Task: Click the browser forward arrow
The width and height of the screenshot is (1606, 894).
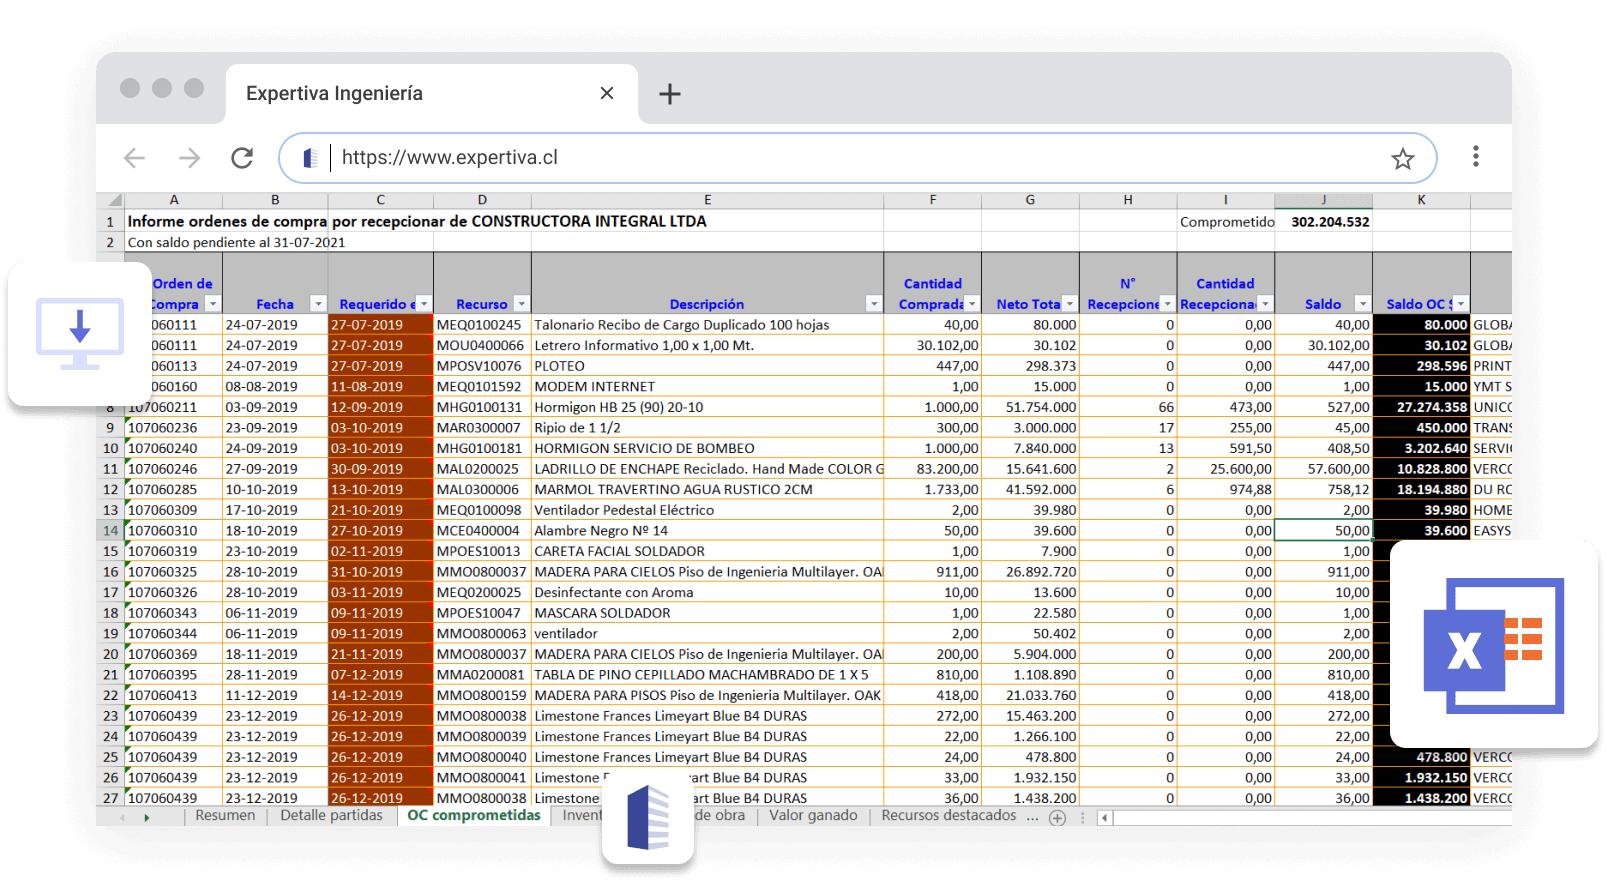Action: coord(189,158)
